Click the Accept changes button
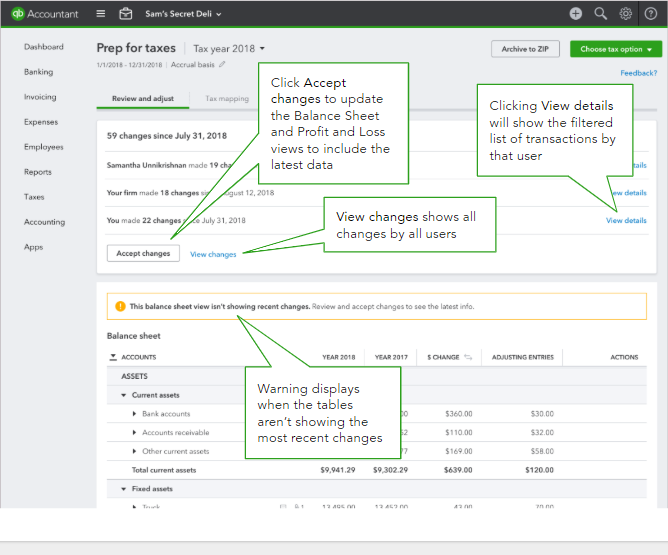The height and width of the screenshot is (555, 668). [143, 253]
